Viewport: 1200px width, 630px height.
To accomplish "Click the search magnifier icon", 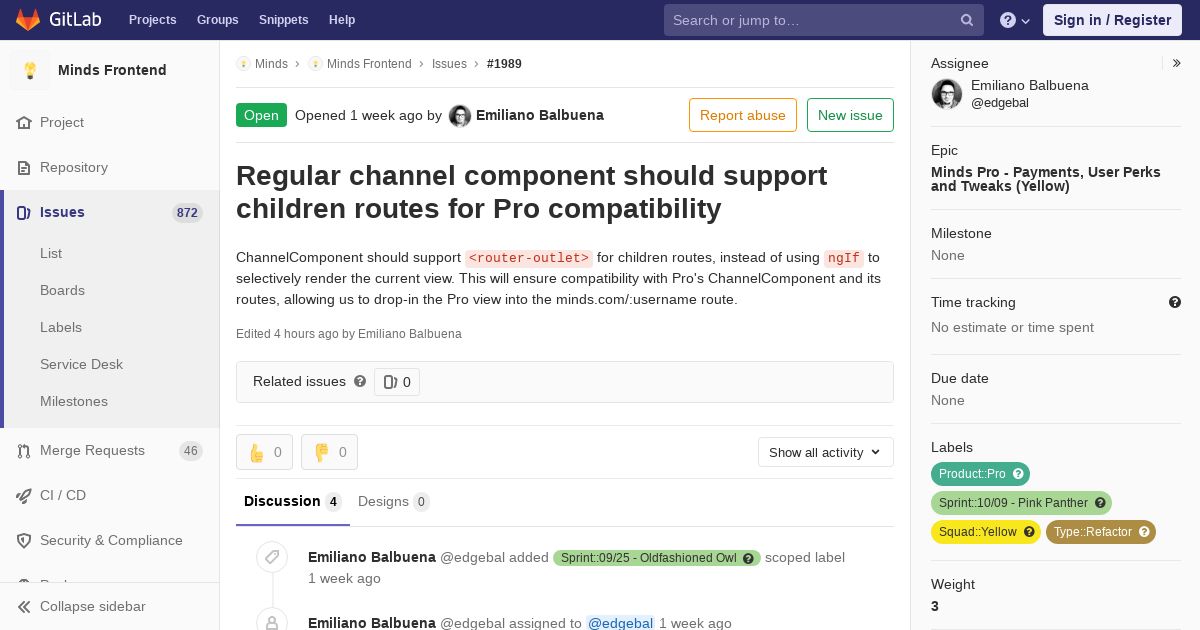I will [x=967, y=20].
